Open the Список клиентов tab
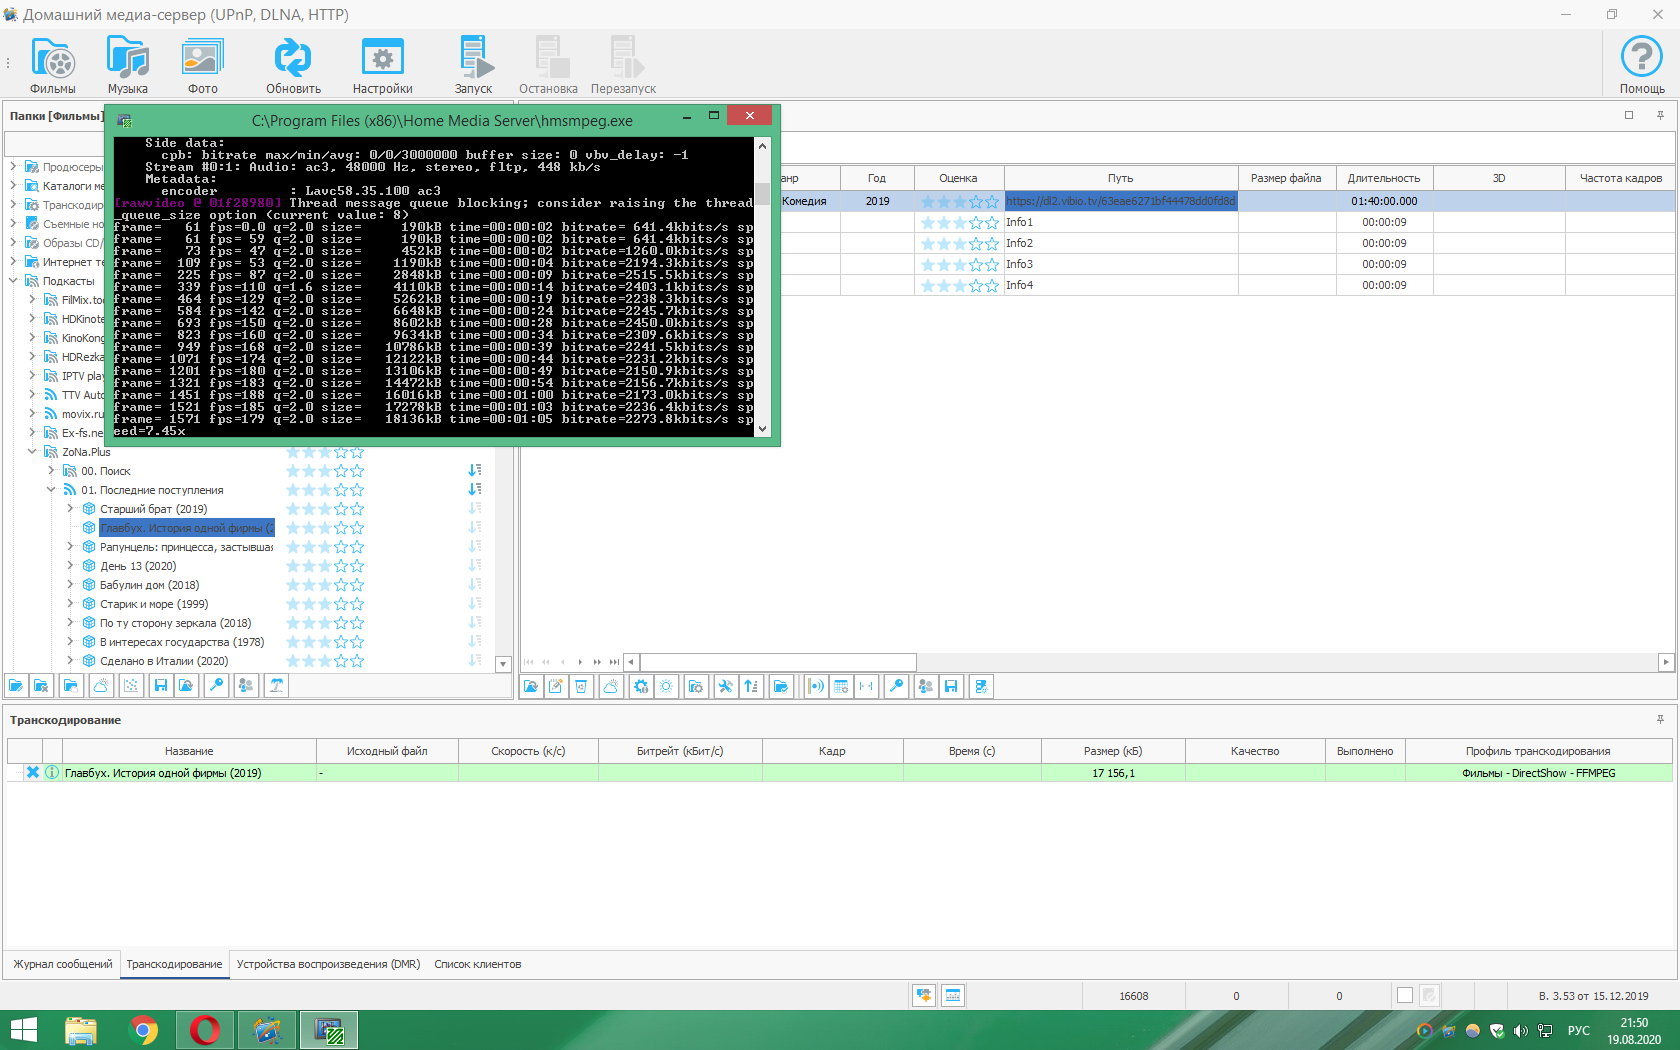This screenshot has width=1680, height=1050. [x=477, y=964]
